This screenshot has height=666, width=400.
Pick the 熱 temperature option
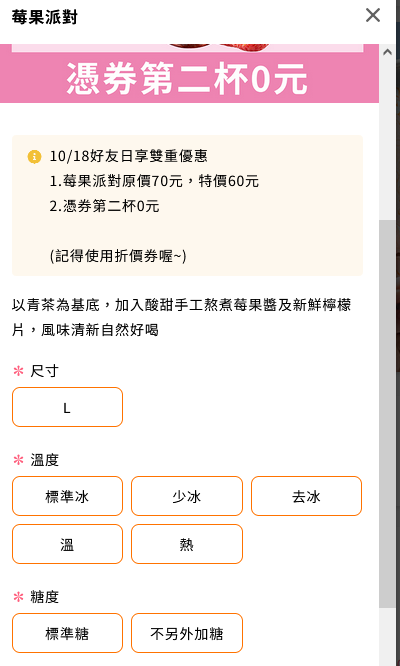click(x=187, y=544)
